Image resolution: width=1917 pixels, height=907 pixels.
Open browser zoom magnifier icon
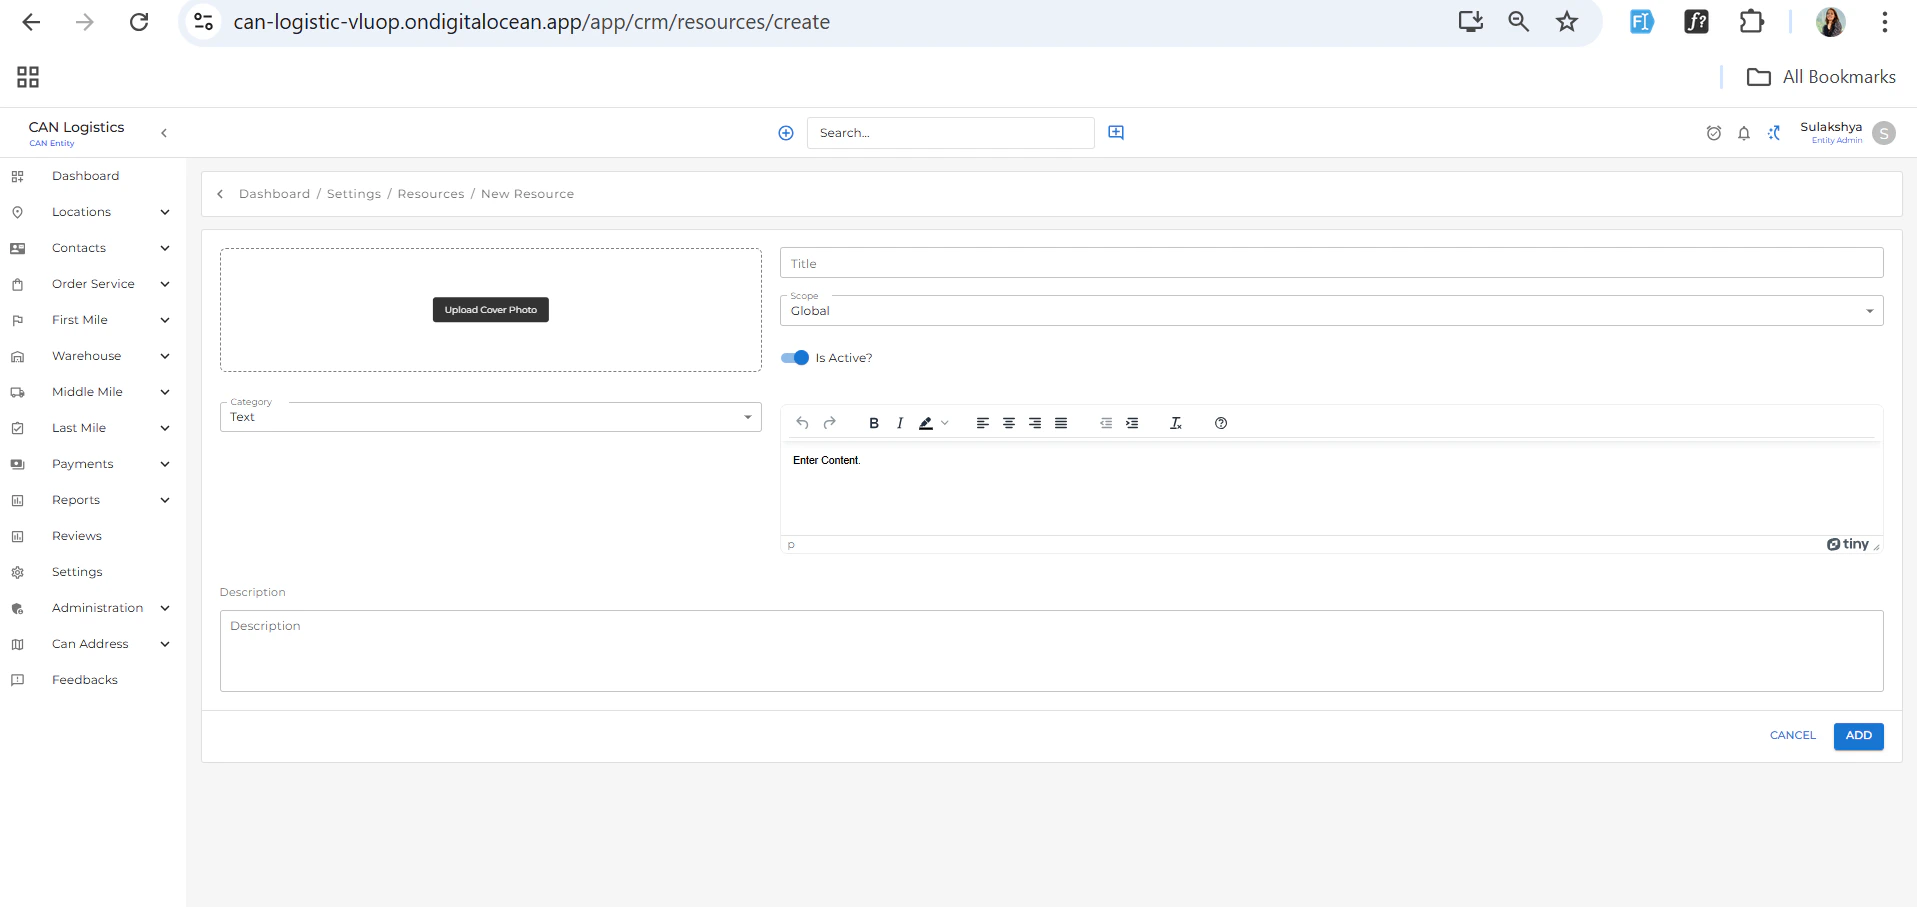point(1518,22)
